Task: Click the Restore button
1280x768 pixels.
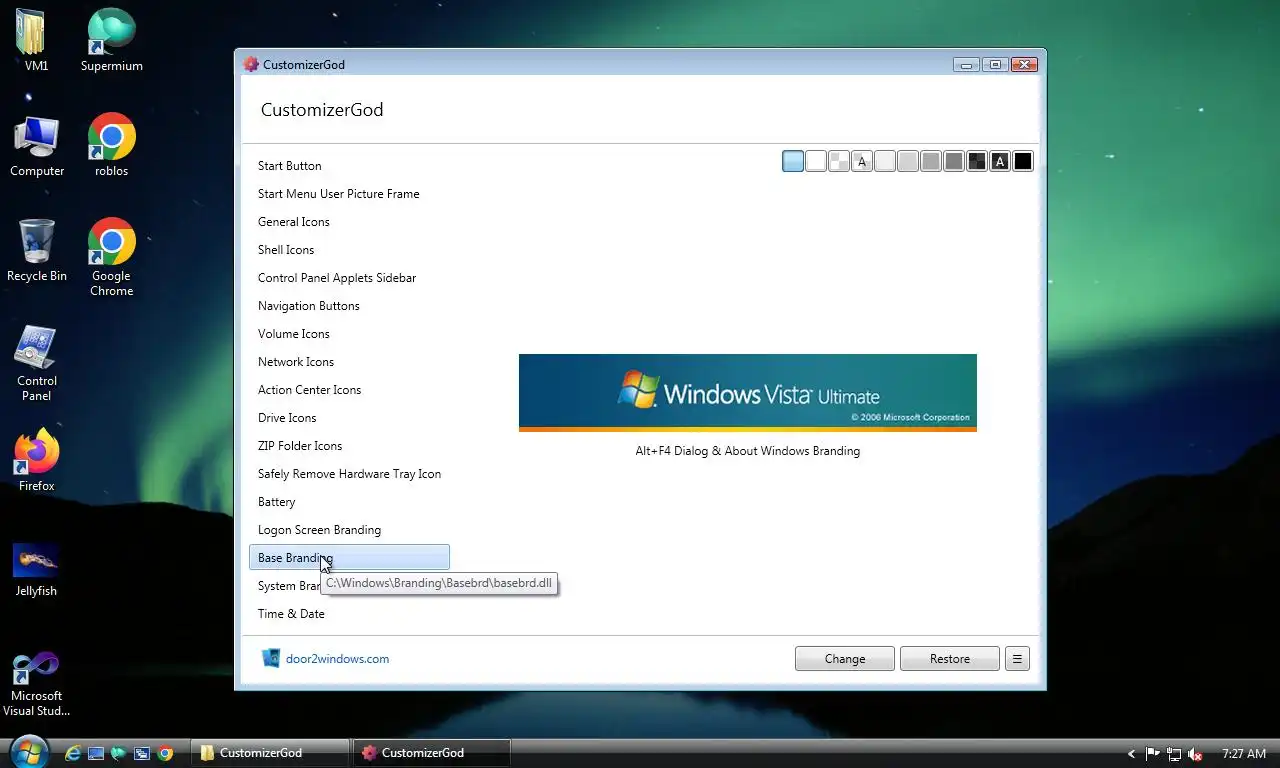Action: click(950, 659)
